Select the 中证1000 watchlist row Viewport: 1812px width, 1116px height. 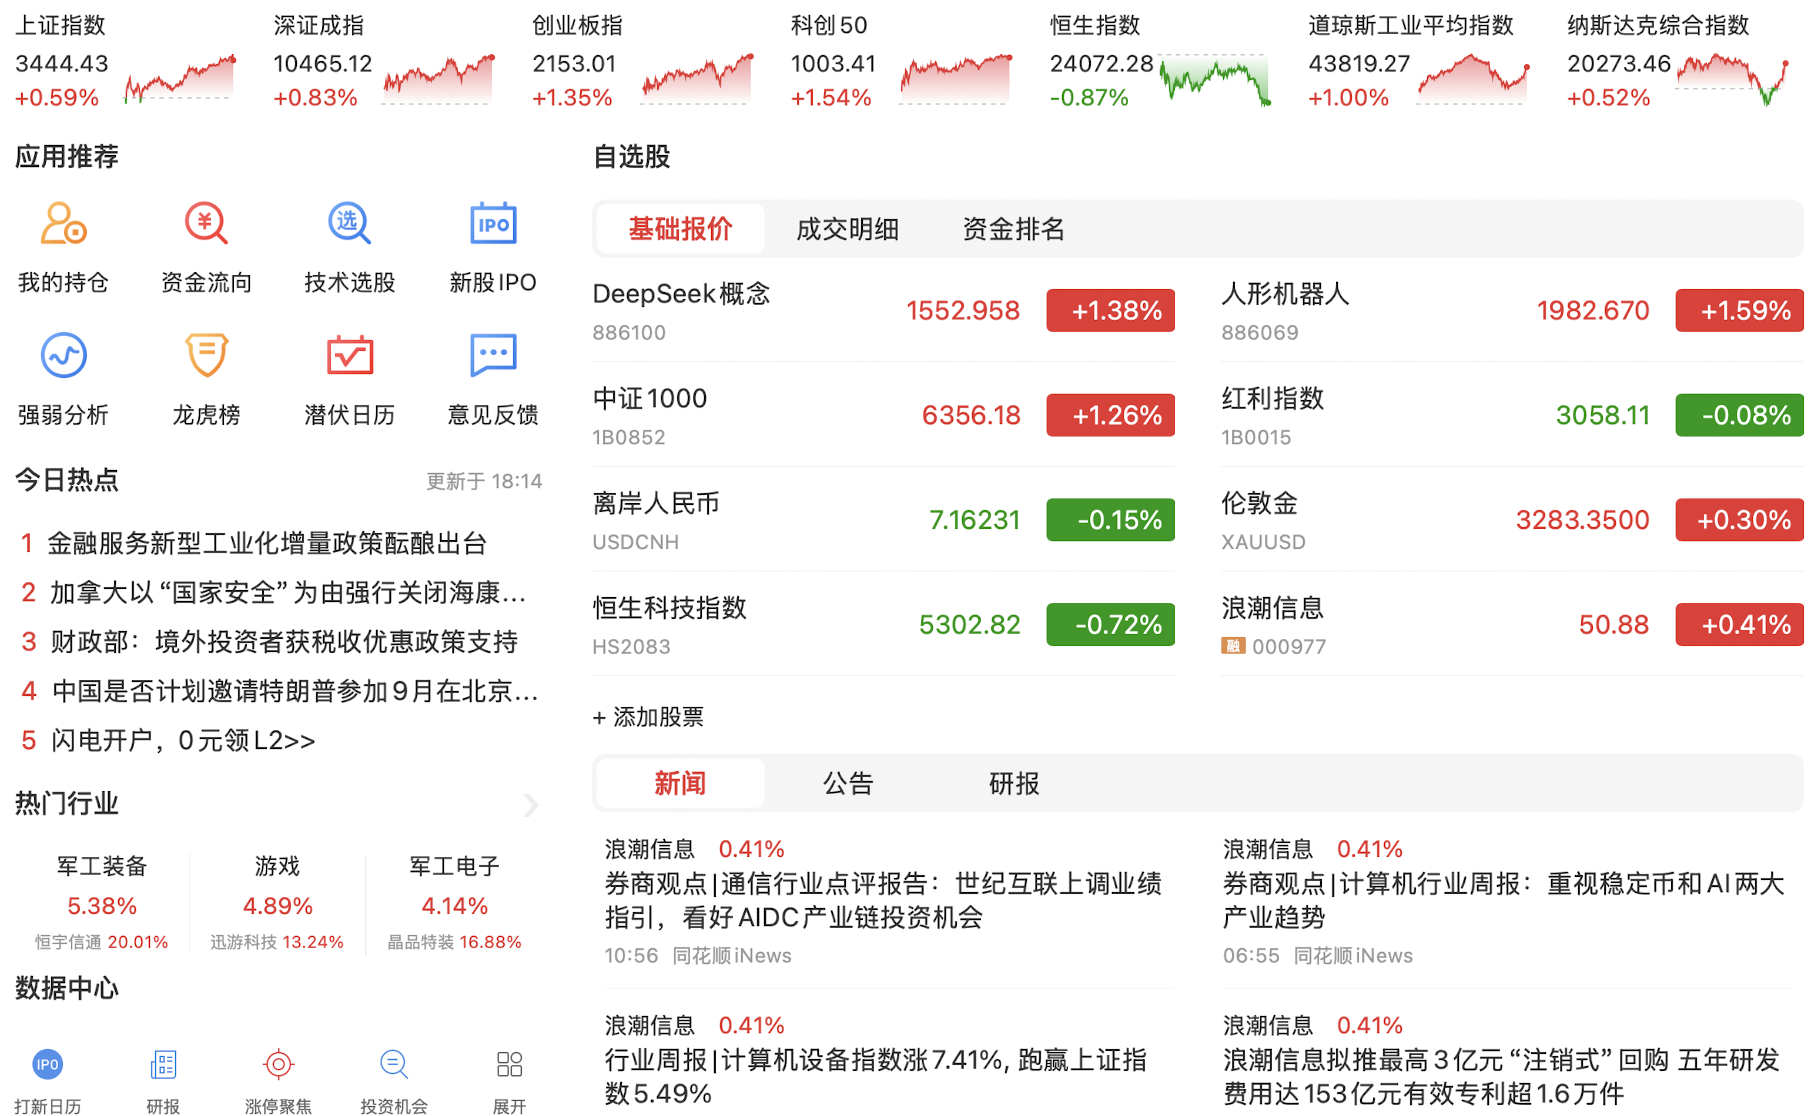(883, 415)
